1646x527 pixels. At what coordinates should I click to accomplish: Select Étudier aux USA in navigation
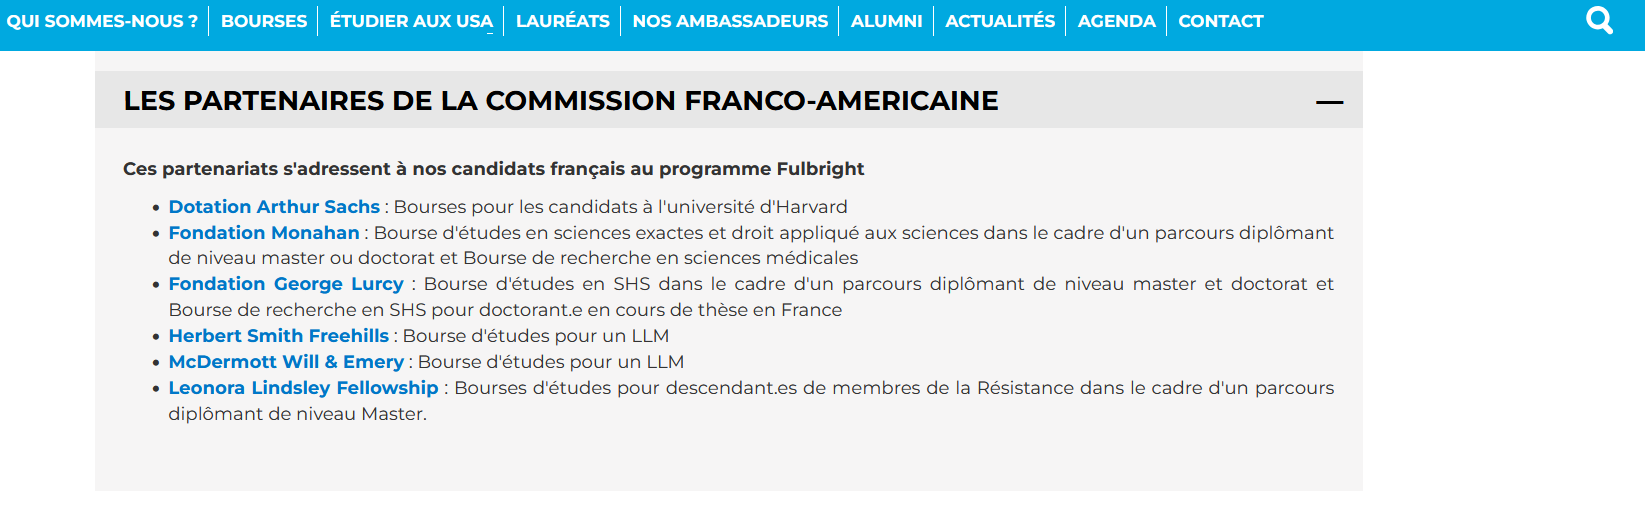[x=411, y=21]
